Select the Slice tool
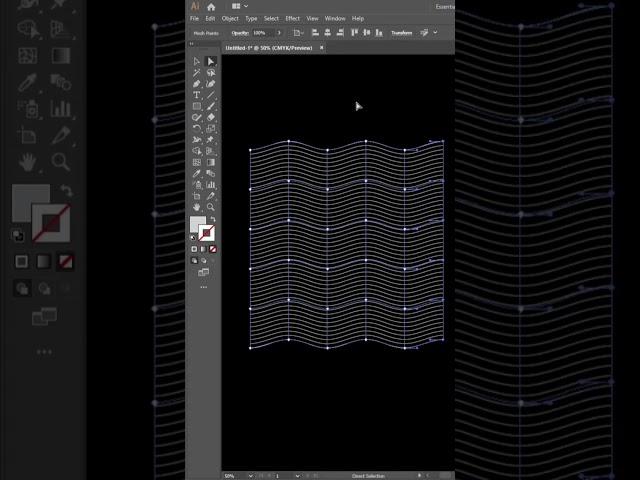The width and height of the screenshot is (640, 480). [x=211, y=196]
